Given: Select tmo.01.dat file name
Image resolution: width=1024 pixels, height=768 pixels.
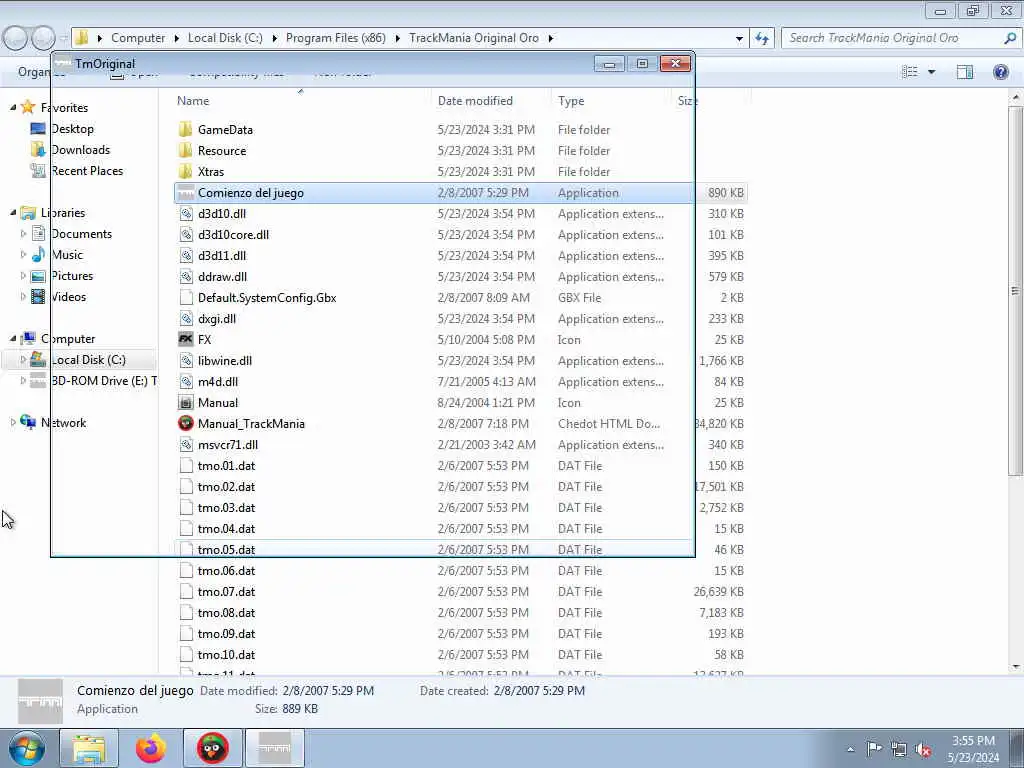Looking at the screenshot, I should pyautogui.click(x=226, y=466).
